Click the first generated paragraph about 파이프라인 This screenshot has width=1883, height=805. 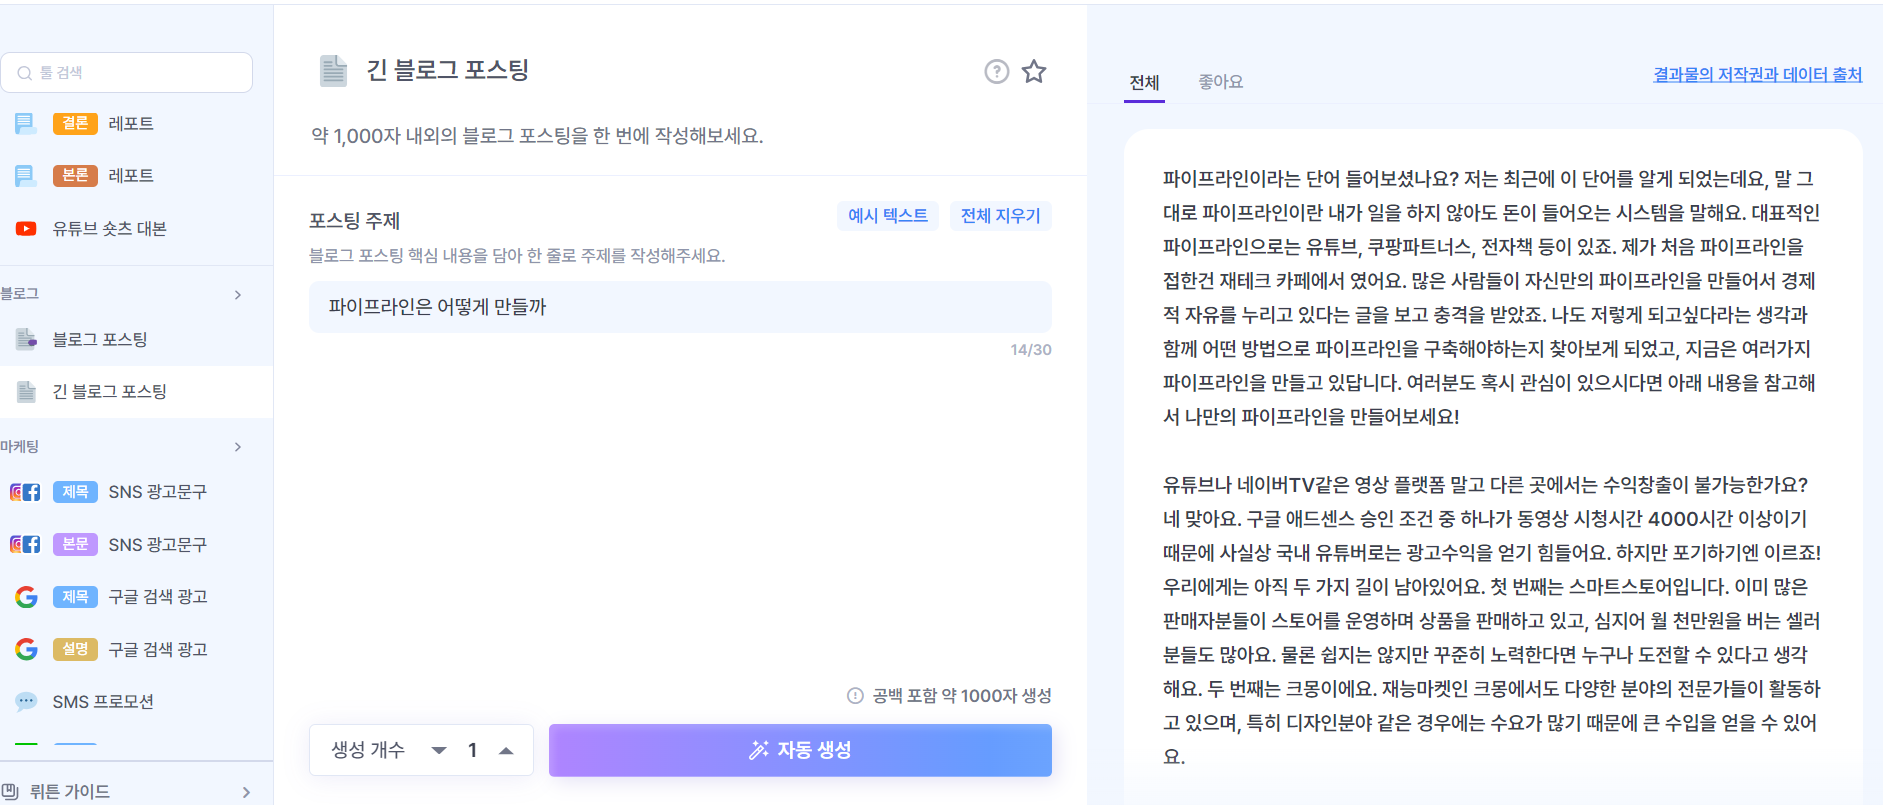(x=1491, y=298)
